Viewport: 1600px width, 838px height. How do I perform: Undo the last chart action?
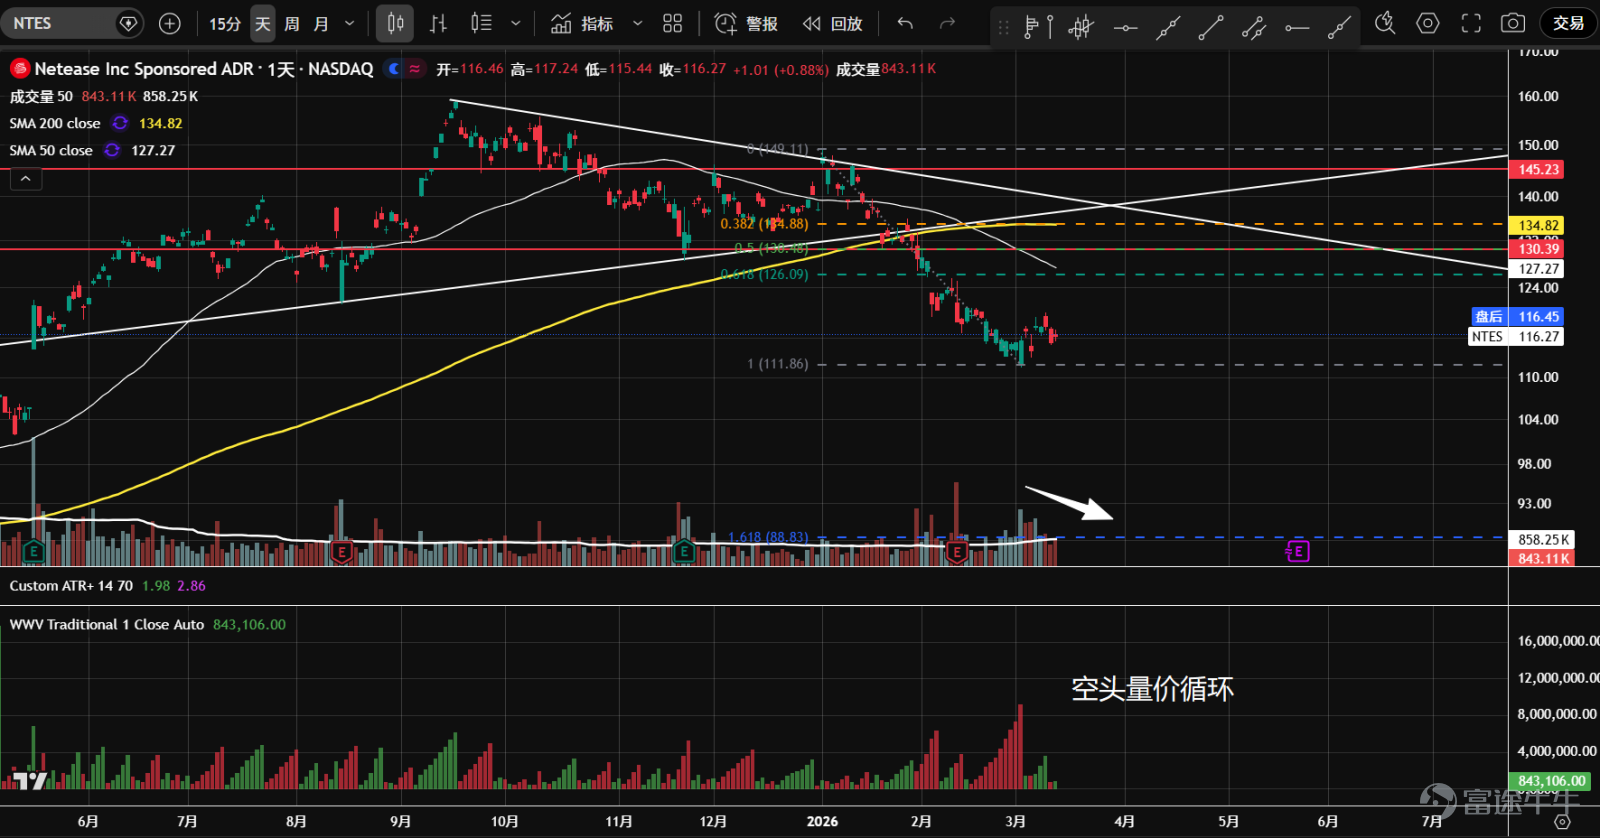[905, 23]
